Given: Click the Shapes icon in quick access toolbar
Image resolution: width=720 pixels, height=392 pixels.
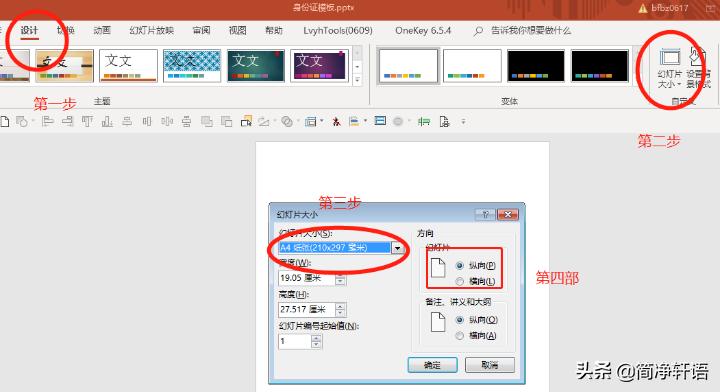Looking at the screenshot, I should pyautogui.click(x=21, y=122).
